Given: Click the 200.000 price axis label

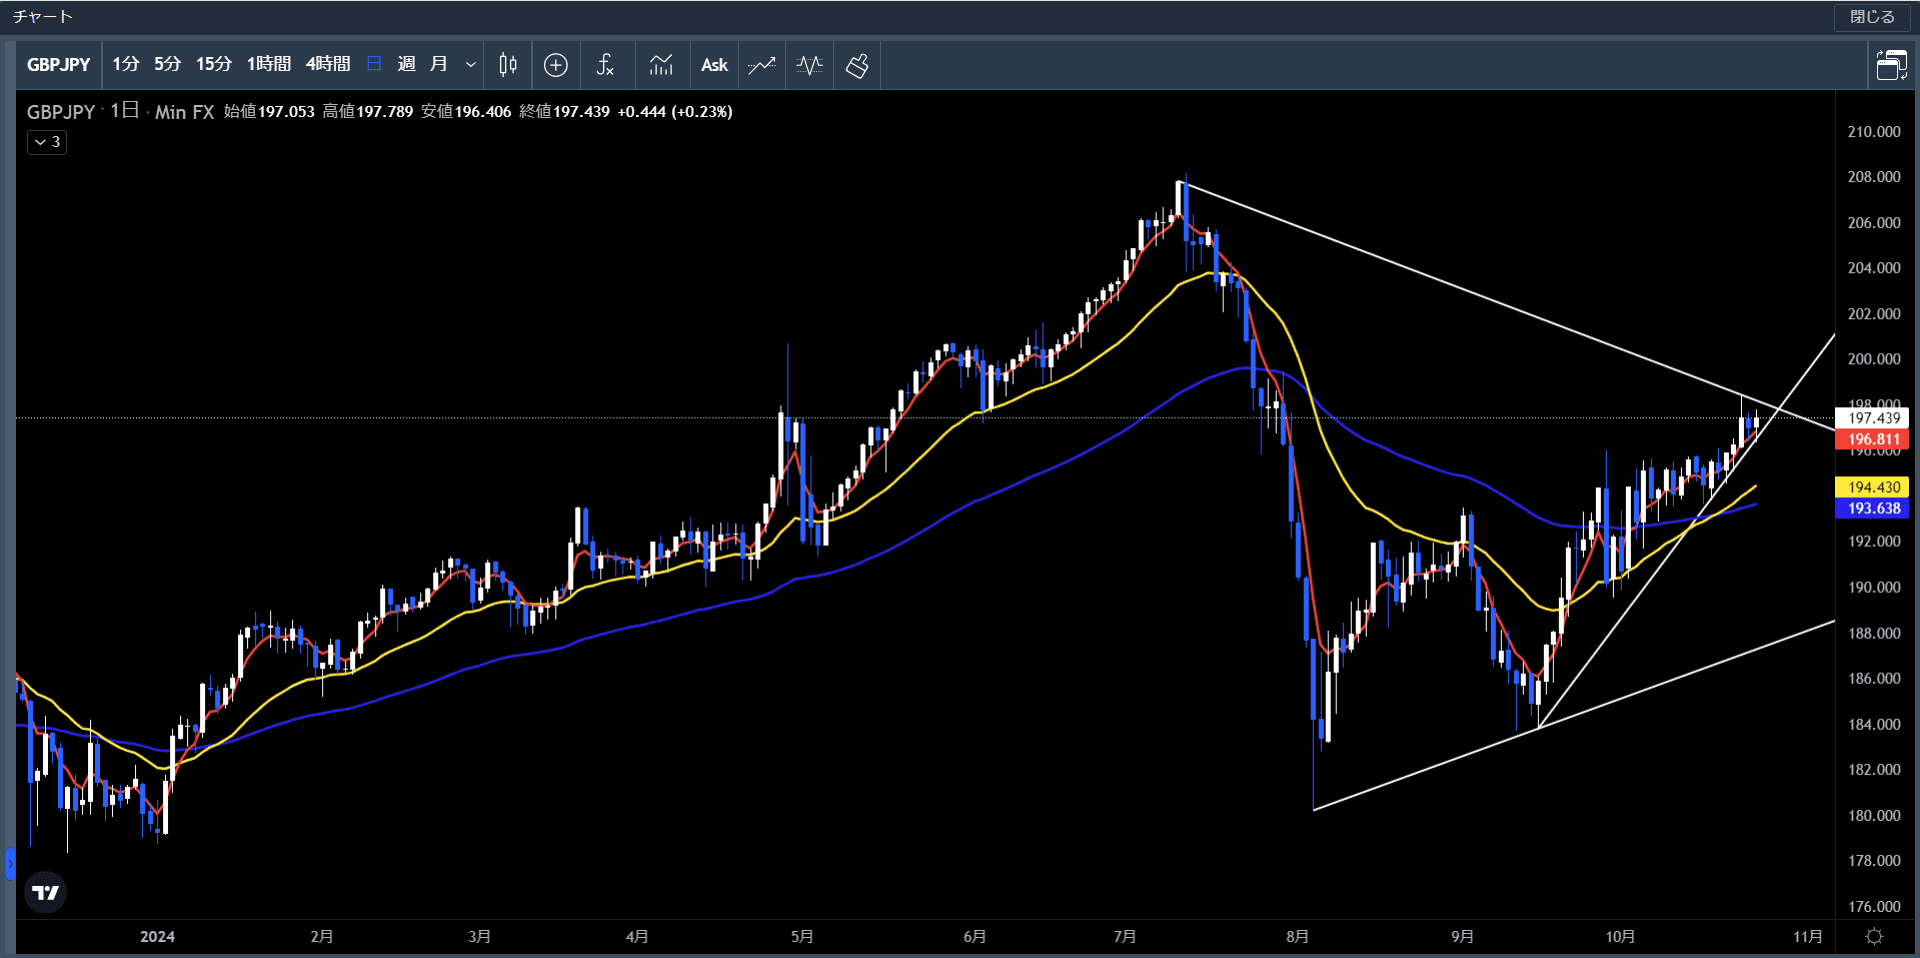Looking at the screenshot, I should pos(1874,359).
